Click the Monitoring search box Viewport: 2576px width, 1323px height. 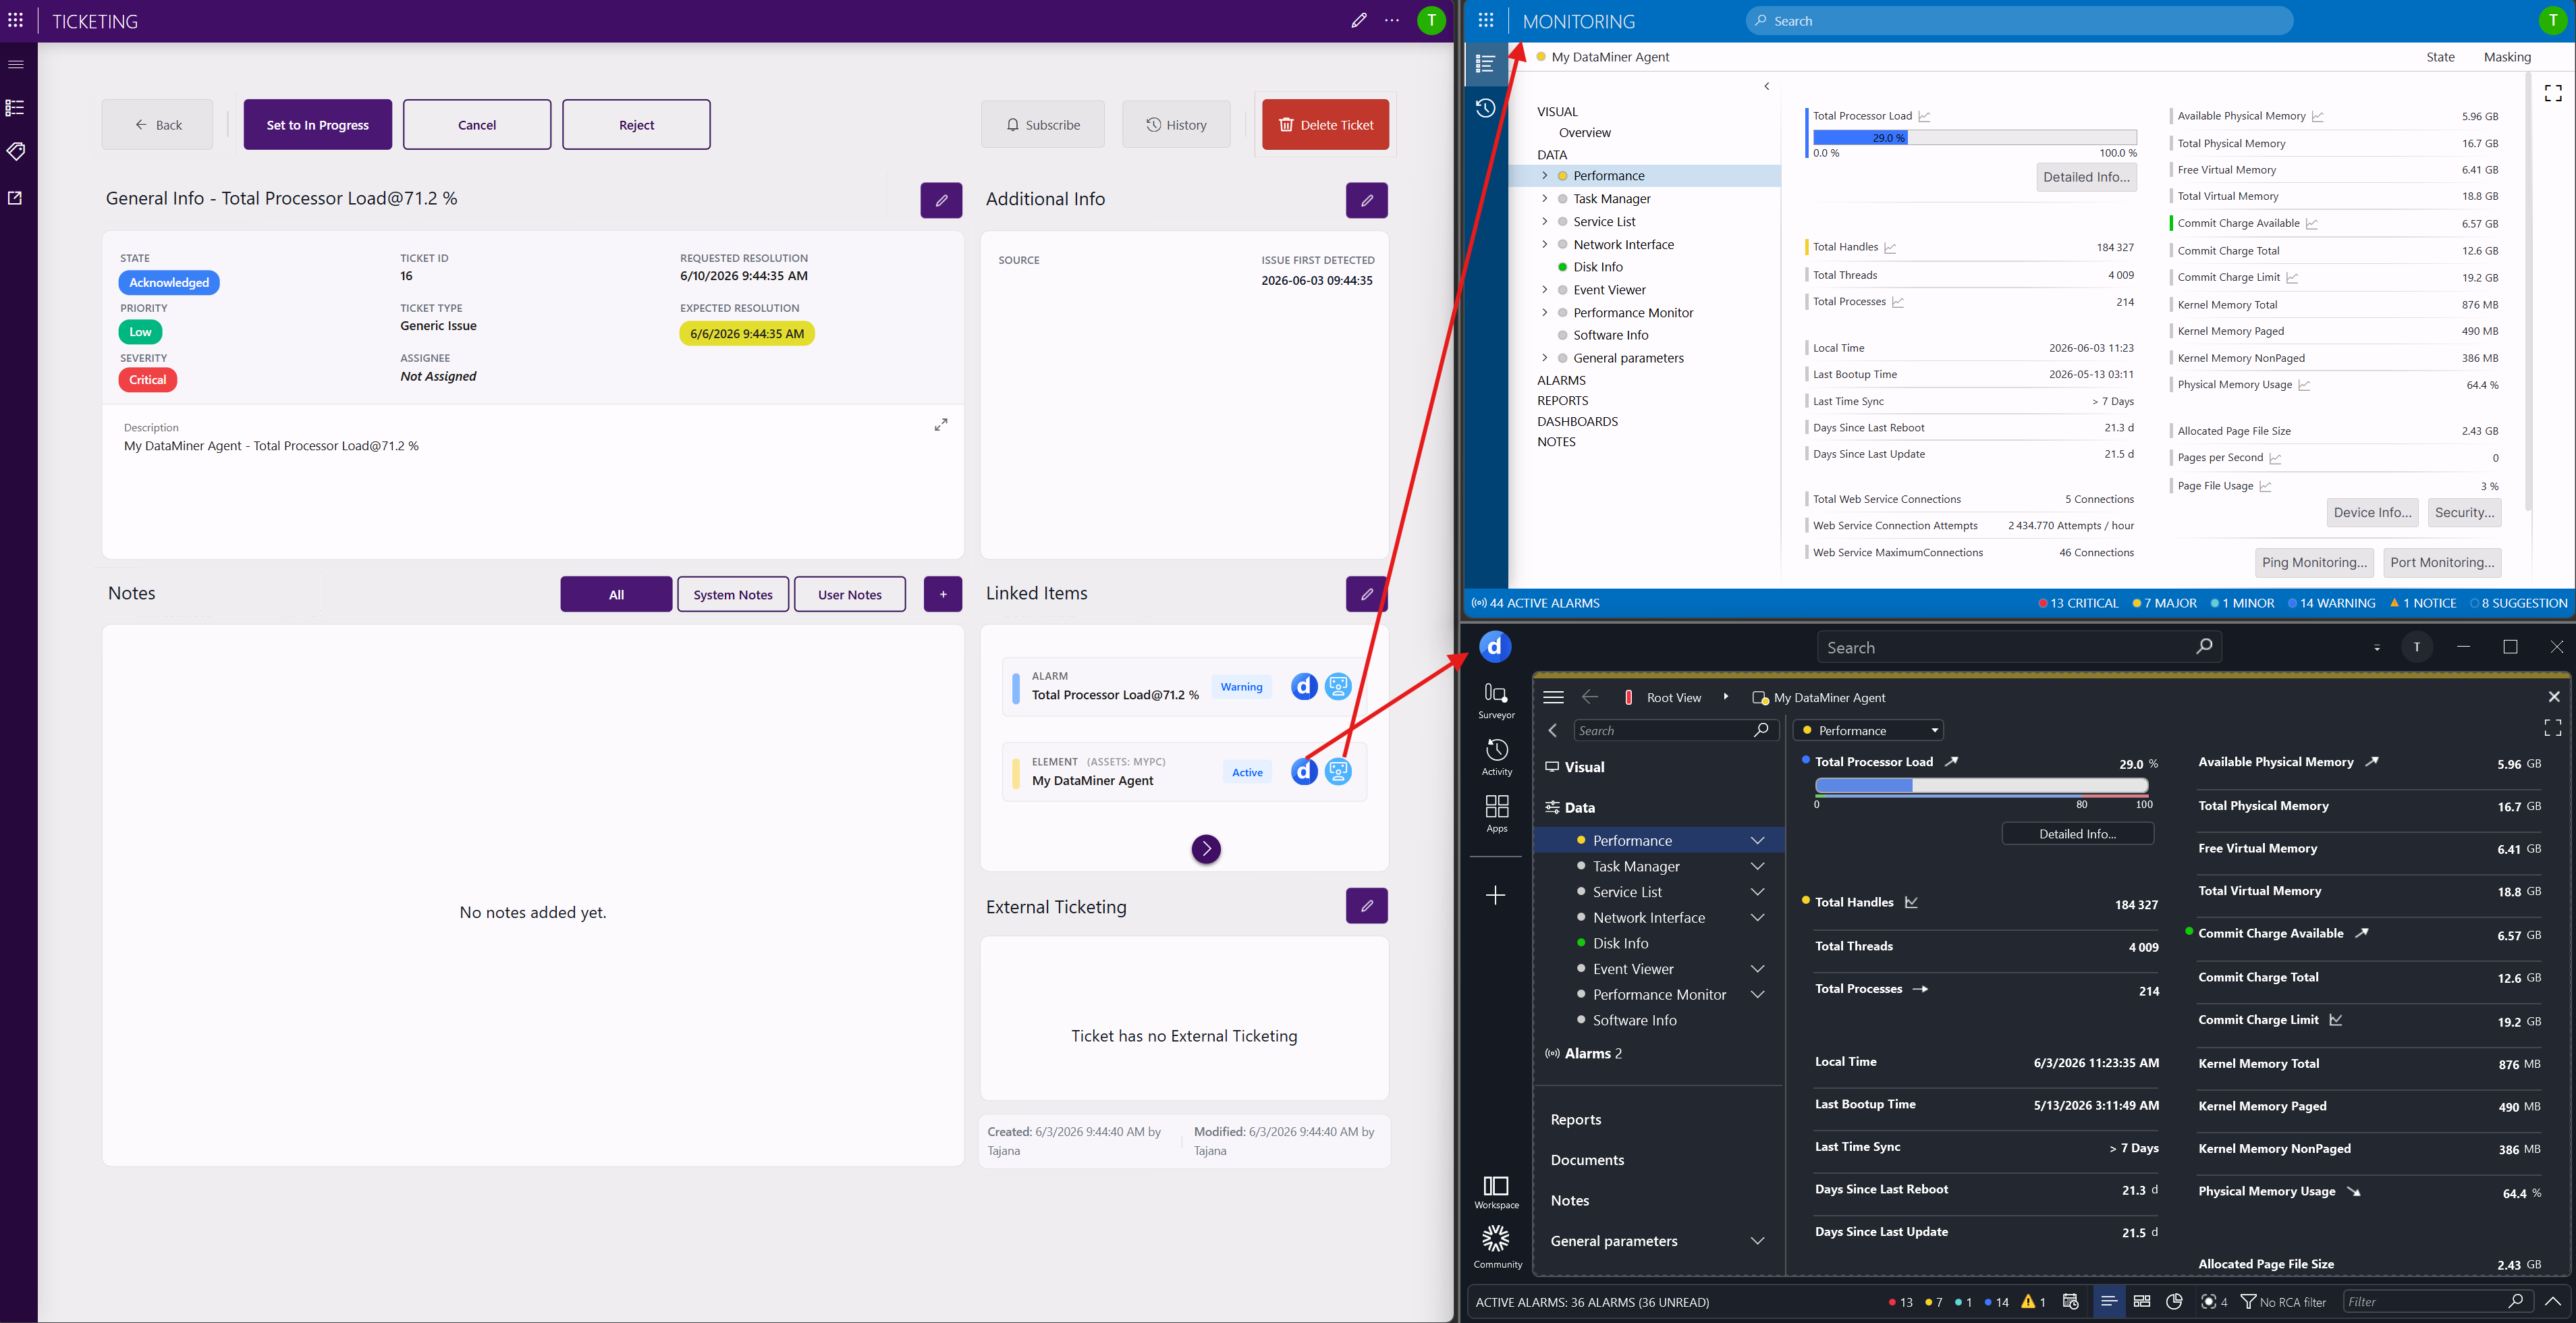coord(2019,20)
